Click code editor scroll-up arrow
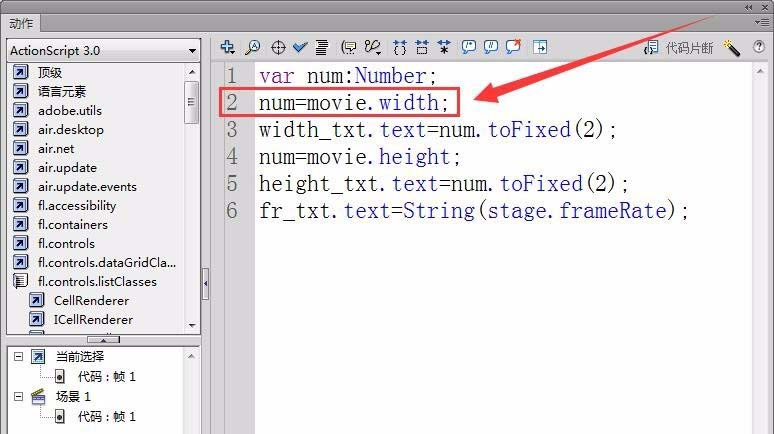Screen dimensions: 774x434 click(x=760, y=72)
